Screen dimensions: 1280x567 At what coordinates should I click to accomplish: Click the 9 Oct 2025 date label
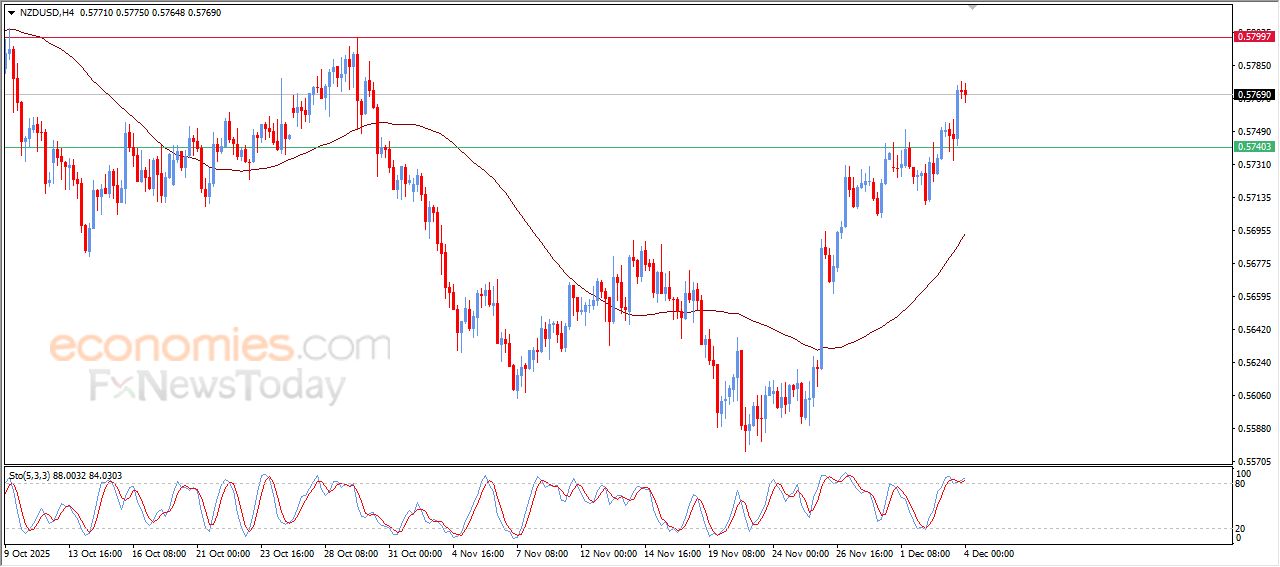point(27,552)
